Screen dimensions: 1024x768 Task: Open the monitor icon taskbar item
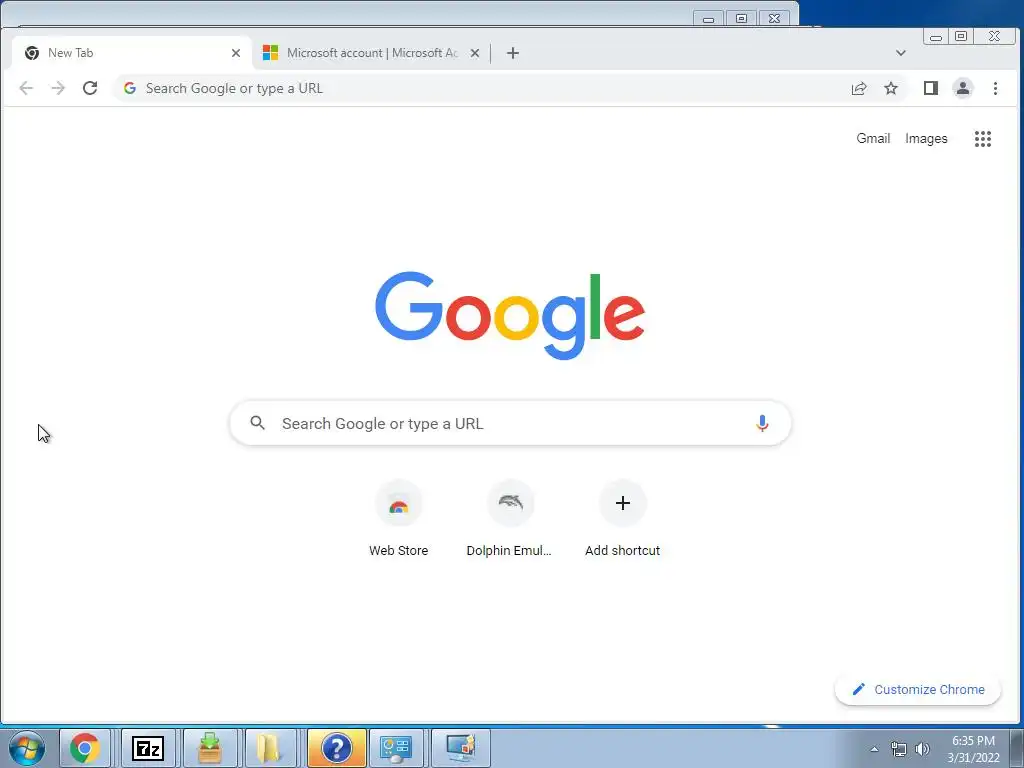pos(460,748)
